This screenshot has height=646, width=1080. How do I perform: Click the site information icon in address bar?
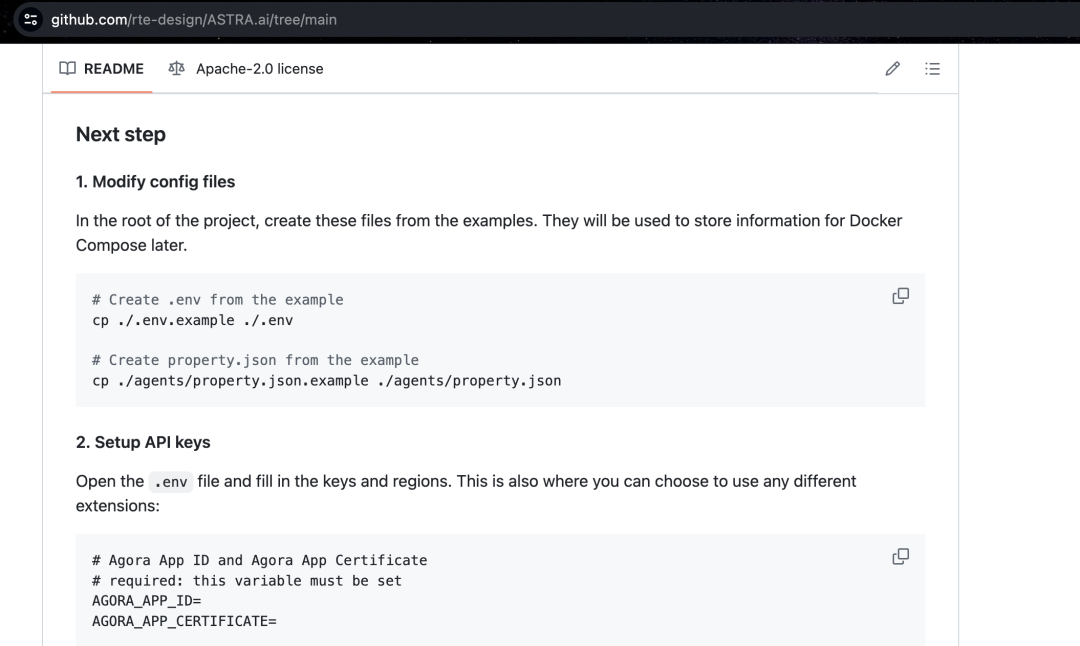click(31, 19)
